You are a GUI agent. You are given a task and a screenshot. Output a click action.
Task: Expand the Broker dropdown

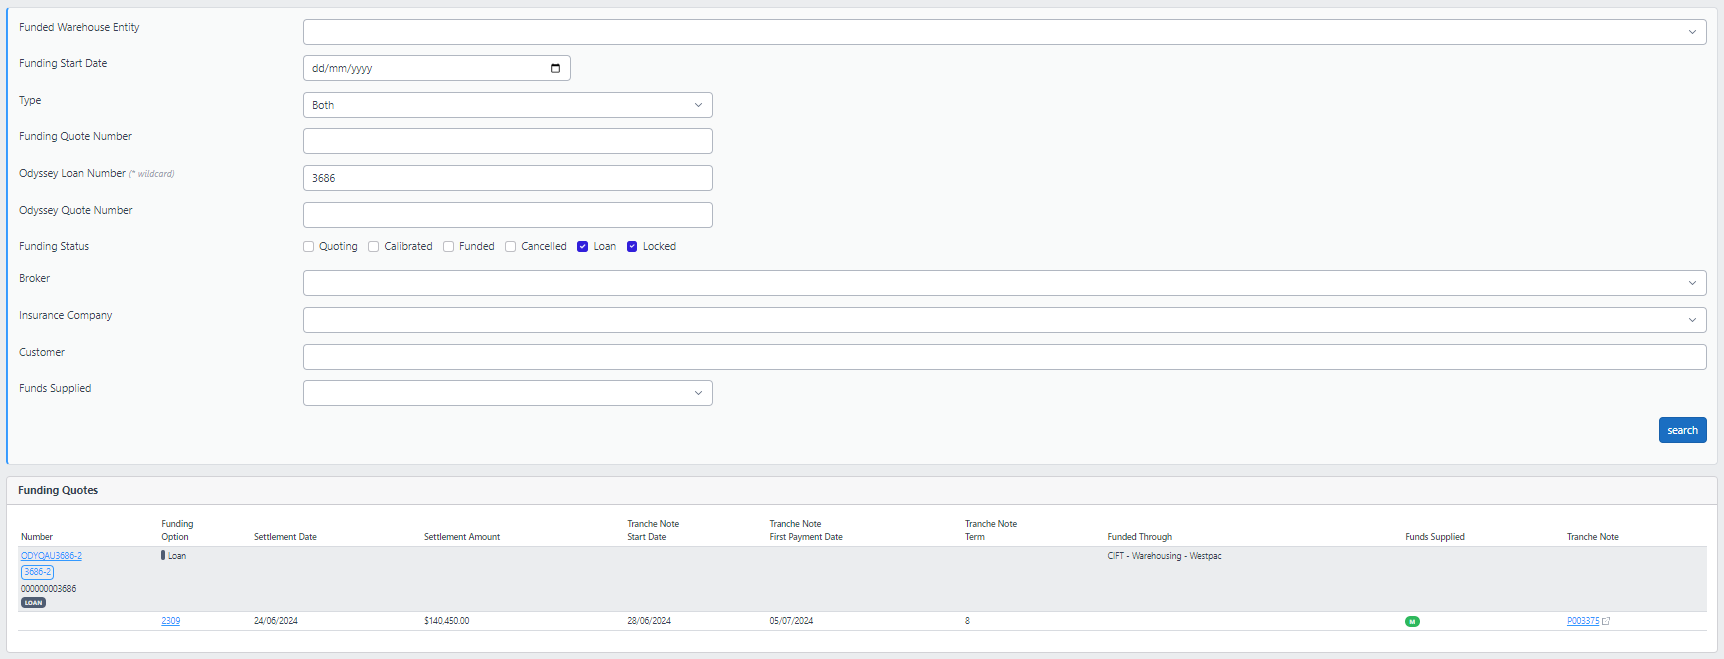coord(1003,283)
